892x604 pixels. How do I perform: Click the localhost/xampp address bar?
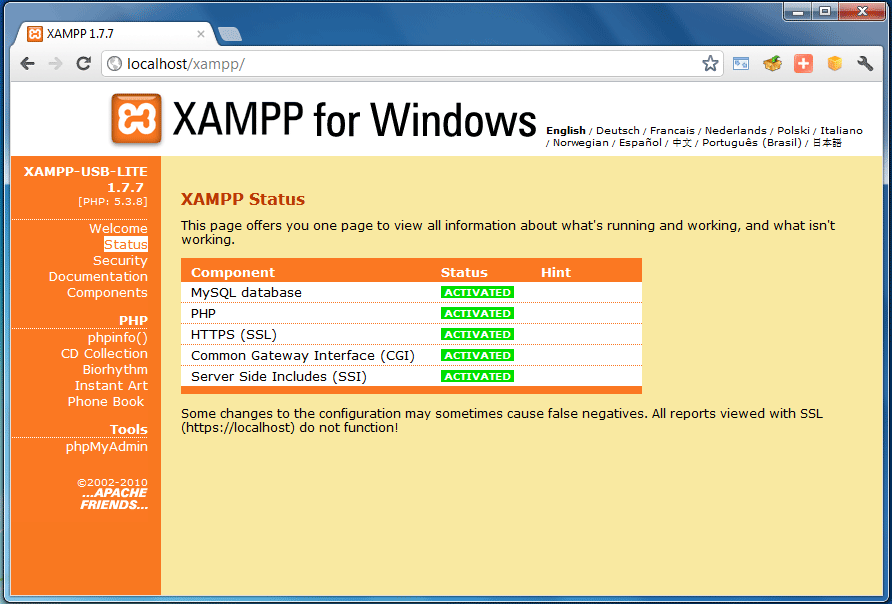pos(400,64)
